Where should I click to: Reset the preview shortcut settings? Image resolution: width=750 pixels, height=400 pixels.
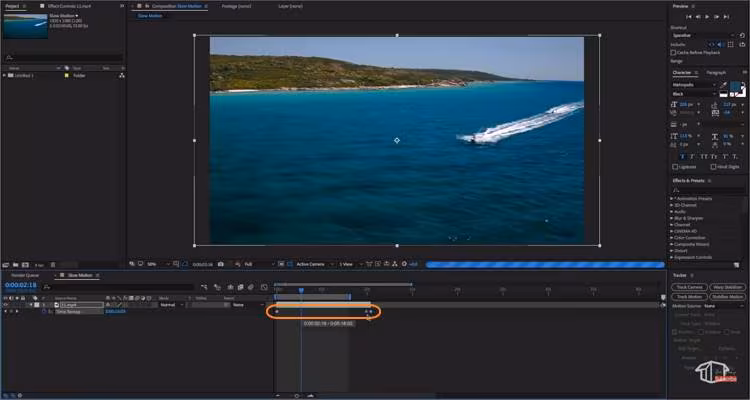(x=742, y=35)
